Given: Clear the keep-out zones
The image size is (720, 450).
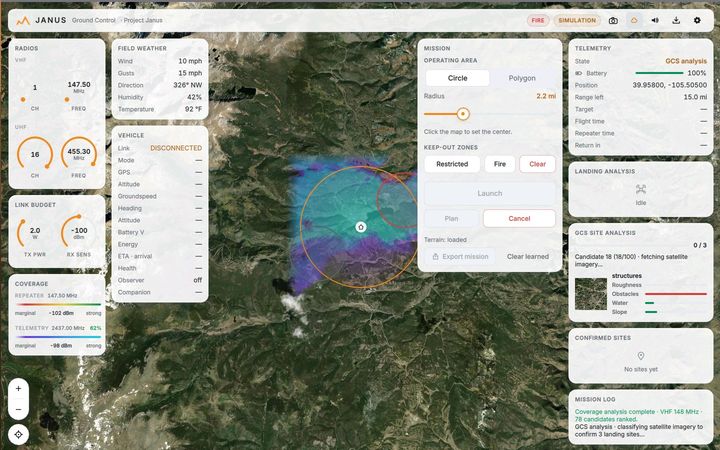Looking at the screenshot, I should click(x=537, y=164).
